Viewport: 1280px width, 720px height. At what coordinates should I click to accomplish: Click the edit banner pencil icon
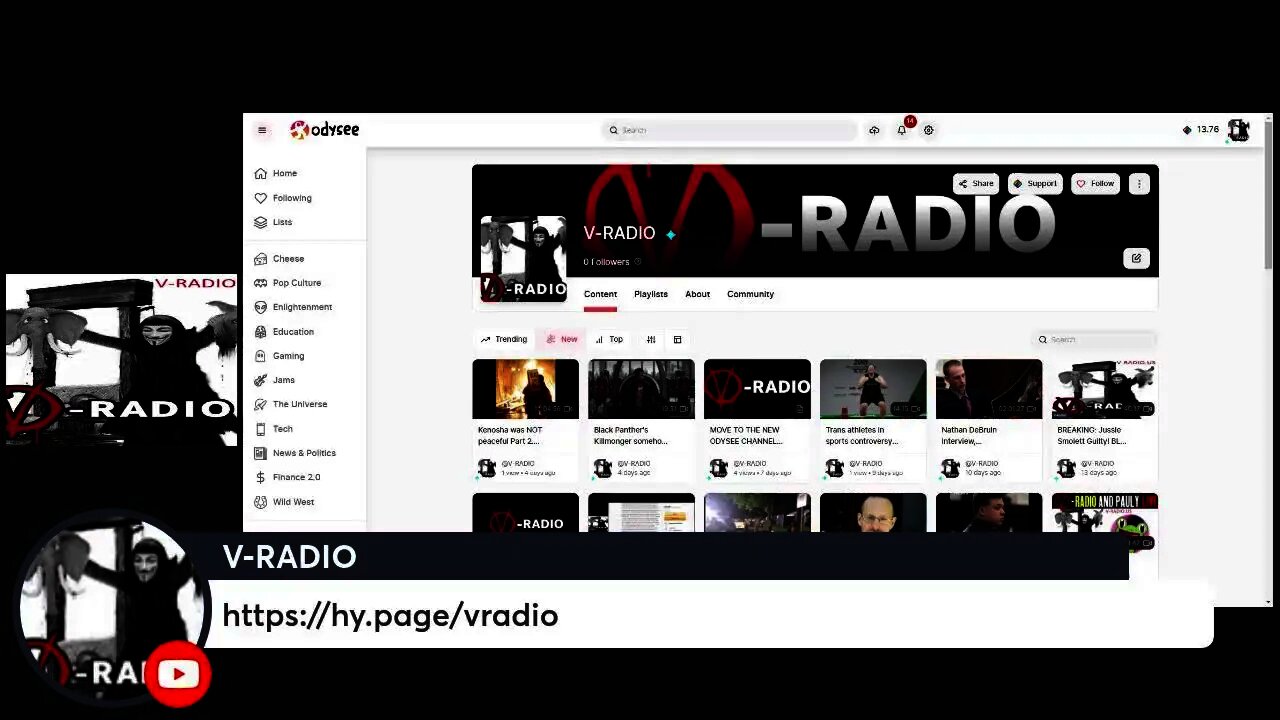[x=1136, y=258]
